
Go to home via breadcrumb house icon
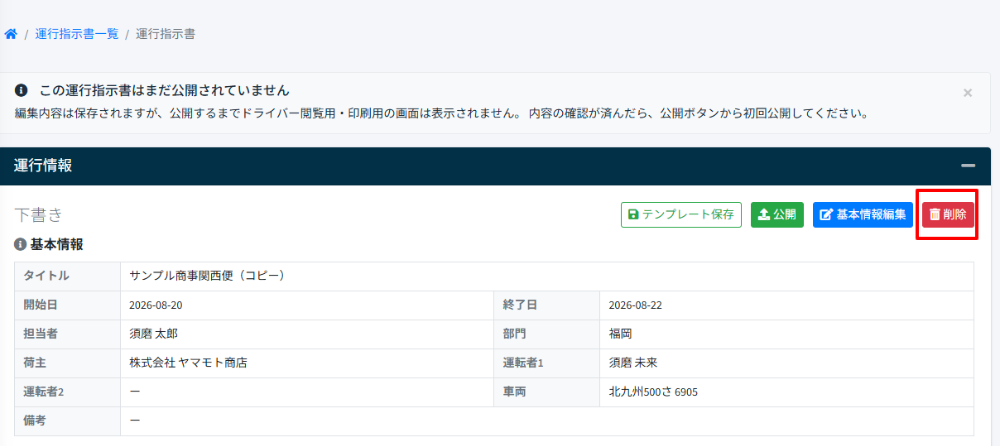(x=10, y=34)
